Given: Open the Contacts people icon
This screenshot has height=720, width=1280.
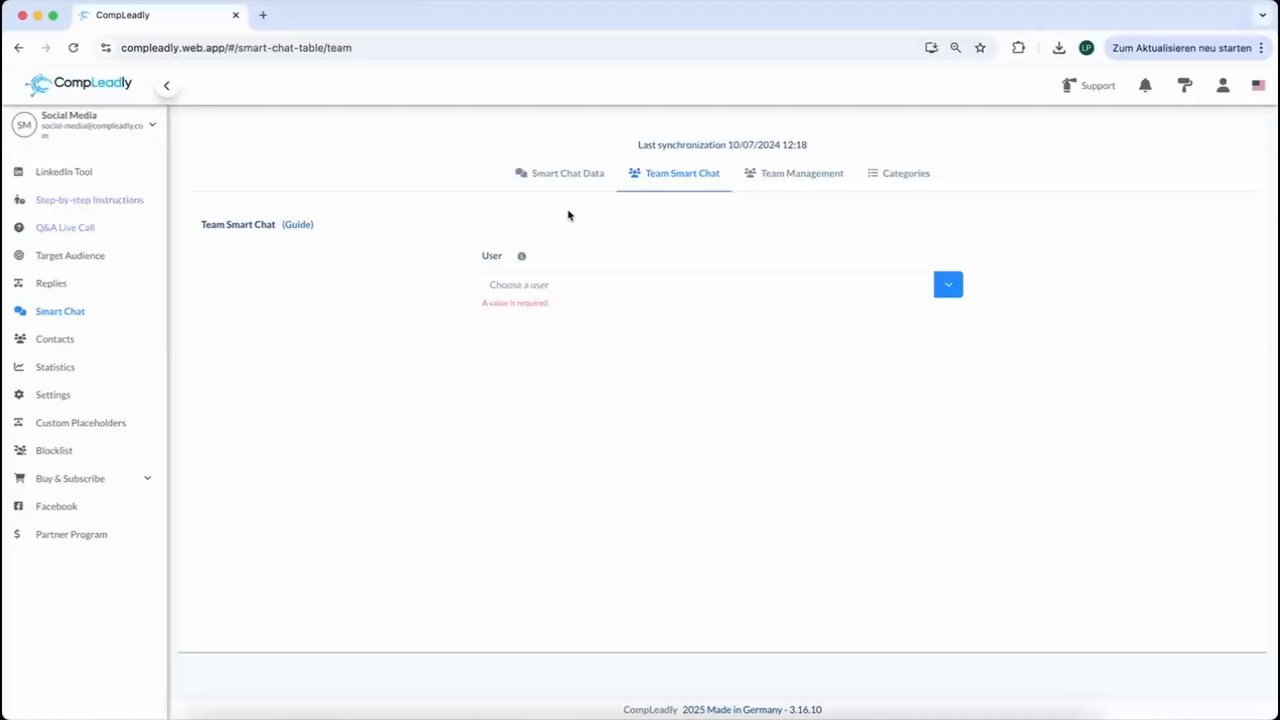Looking at the screenshot, I should pos(19,339).
